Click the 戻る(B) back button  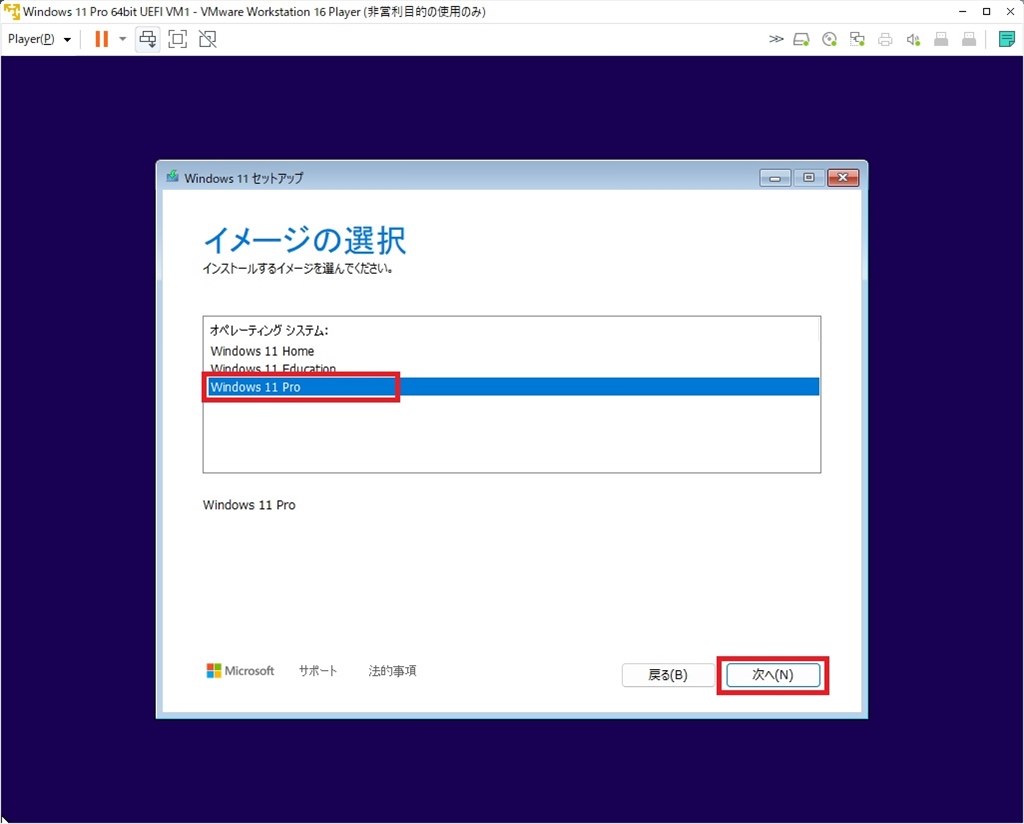668,675
